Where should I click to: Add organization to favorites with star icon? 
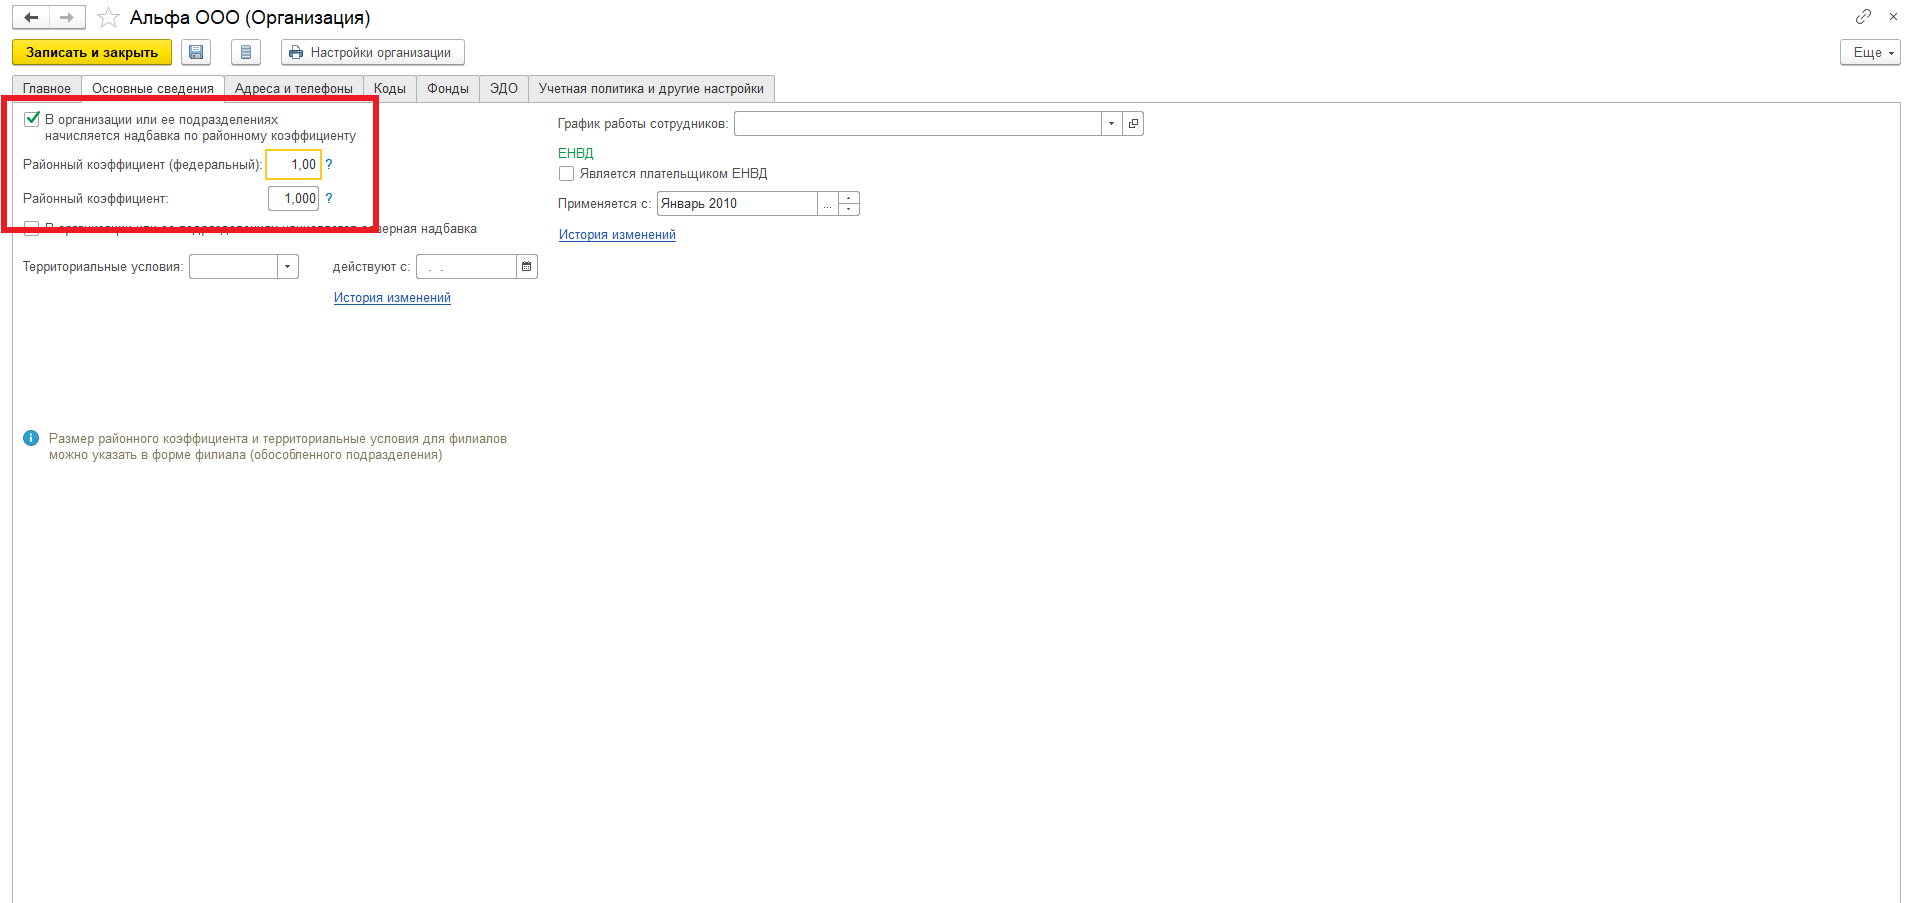[108, 18]
